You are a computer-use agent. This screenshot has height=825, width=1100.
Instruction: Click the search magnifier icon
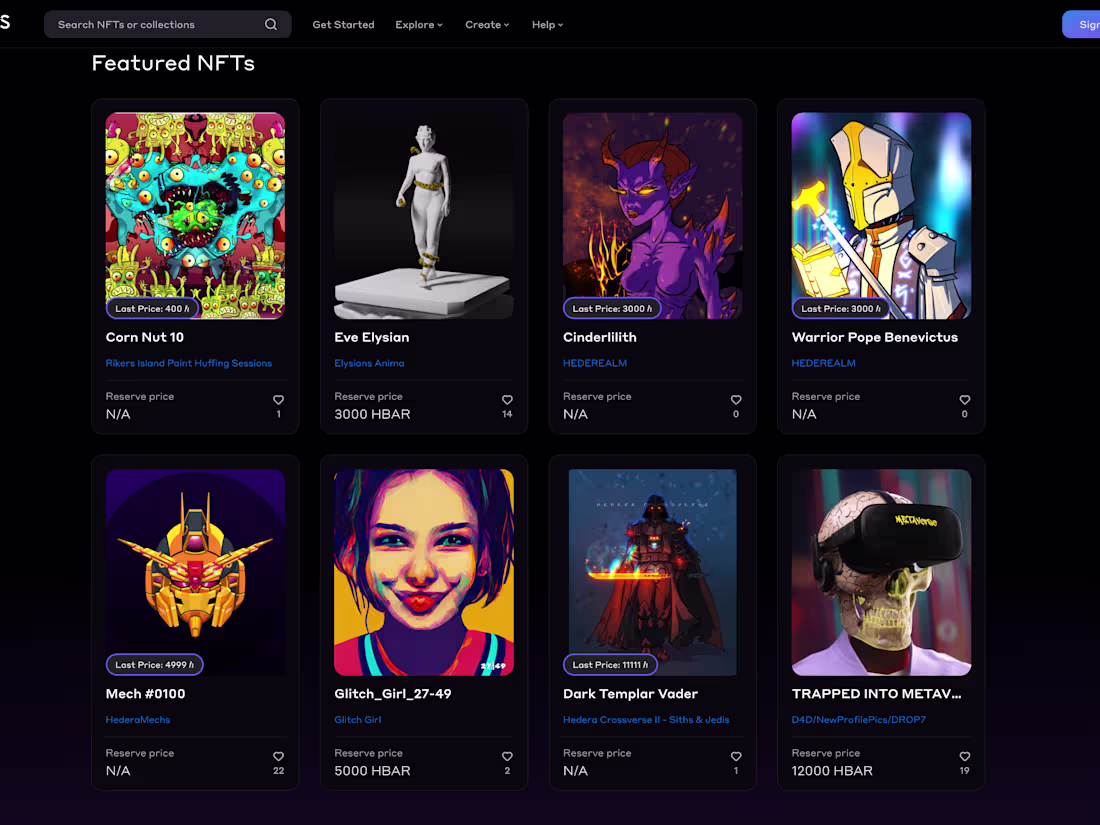pyautogui.click(x=270, y=24)
